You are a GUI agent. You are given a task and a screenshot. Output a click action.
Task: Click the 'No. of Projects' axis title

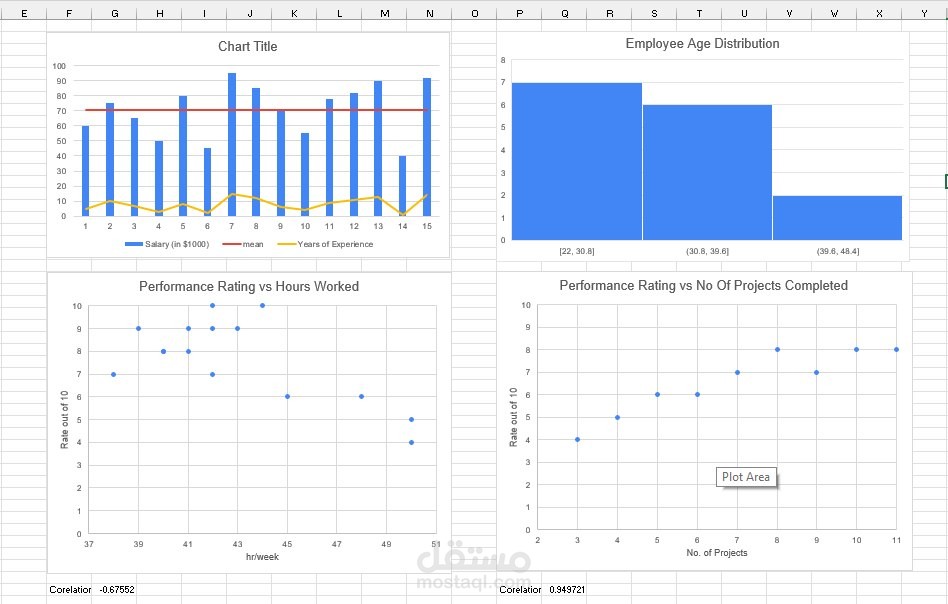[716, 553]
